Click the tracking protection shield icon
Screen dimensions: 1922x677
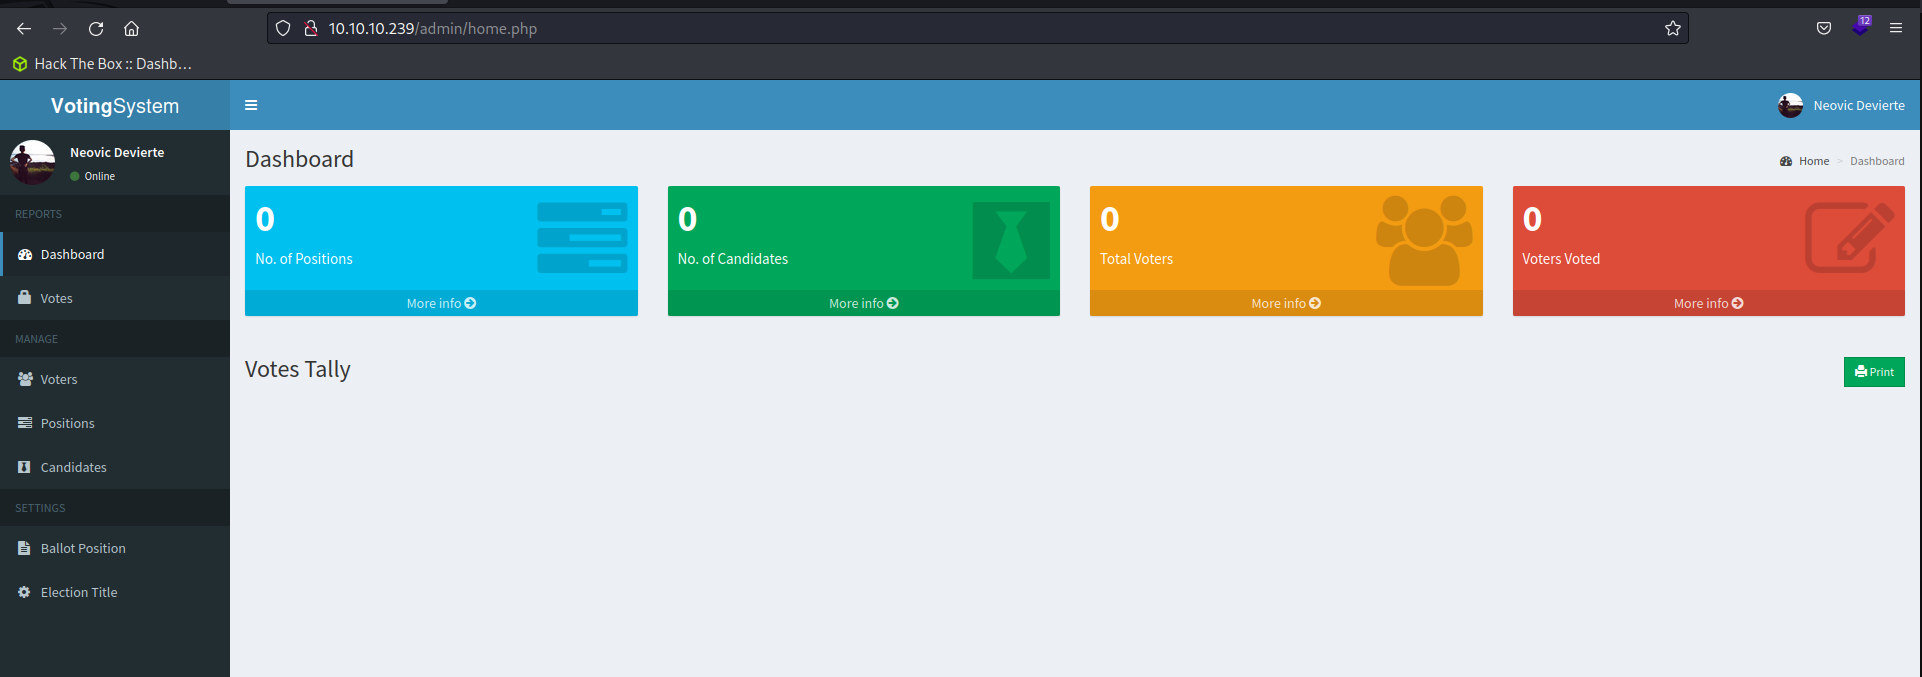tap(283, 28)
